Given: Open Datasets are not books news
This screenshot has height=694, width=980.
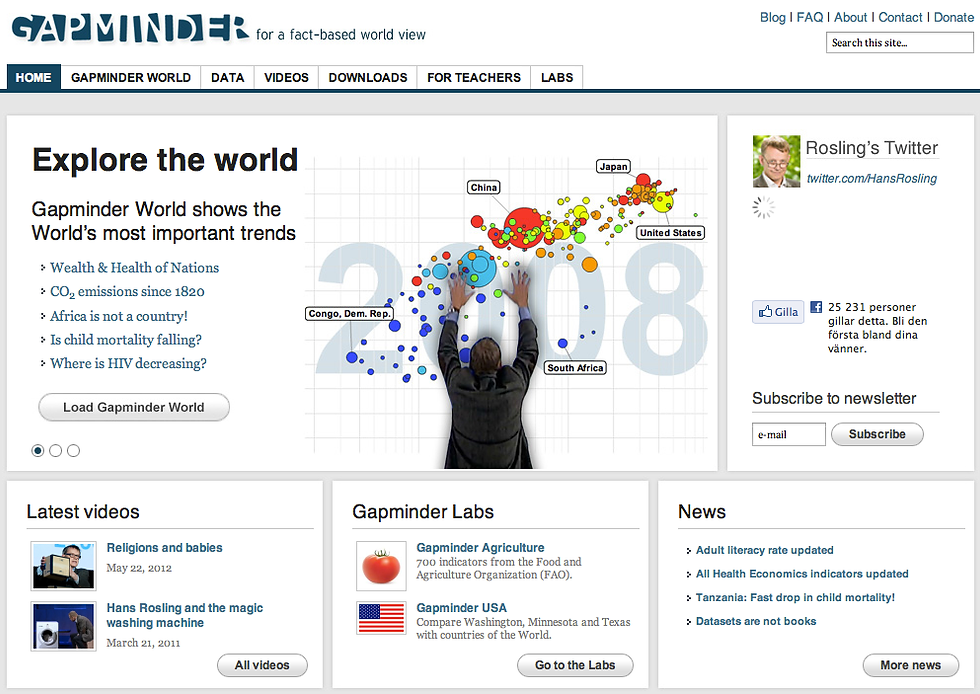Looking at the screenshot, I should pyautogui.click(x=756, y=621).
